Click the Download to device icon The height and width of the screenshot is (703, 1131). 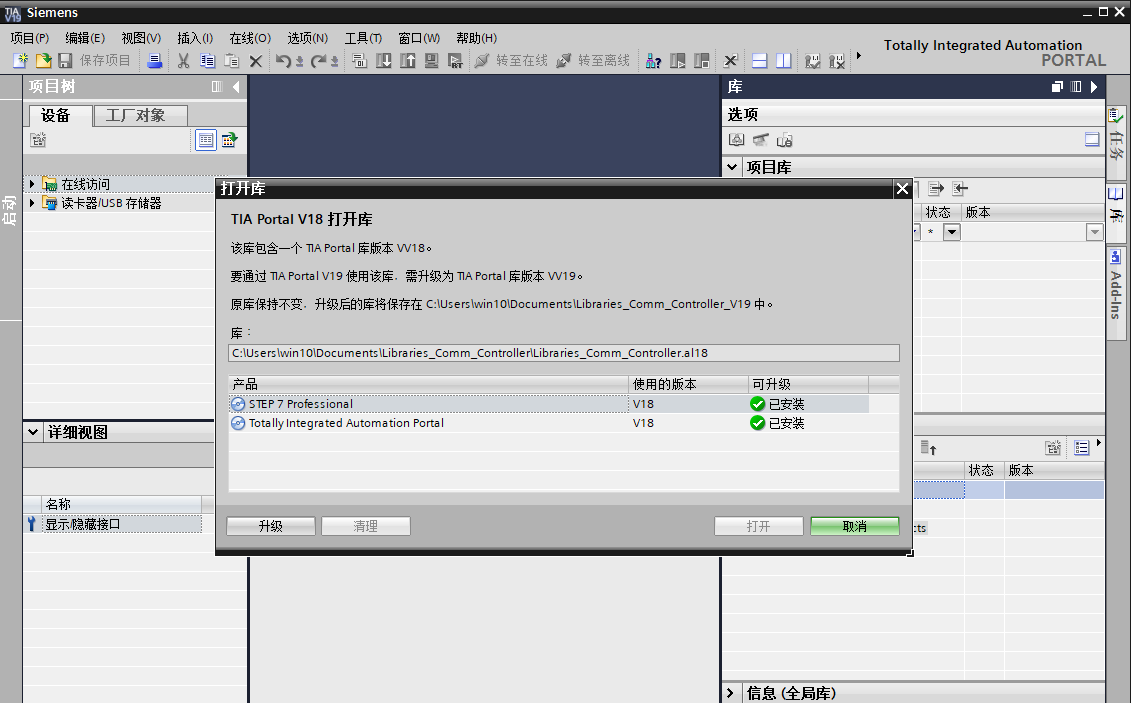tap(384, 61)
